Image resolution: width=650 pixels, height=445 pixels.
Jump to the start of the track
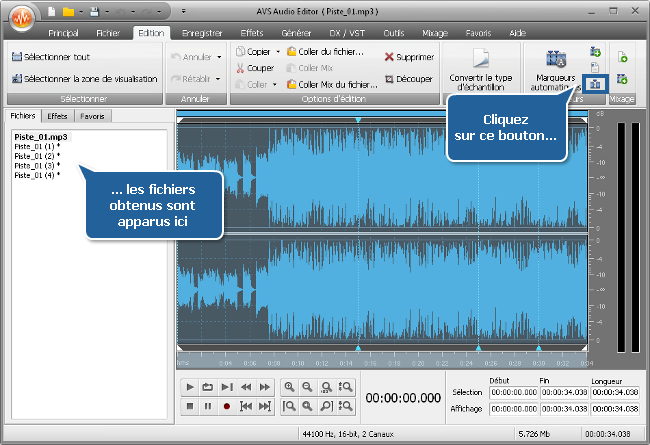pos(246,406)
